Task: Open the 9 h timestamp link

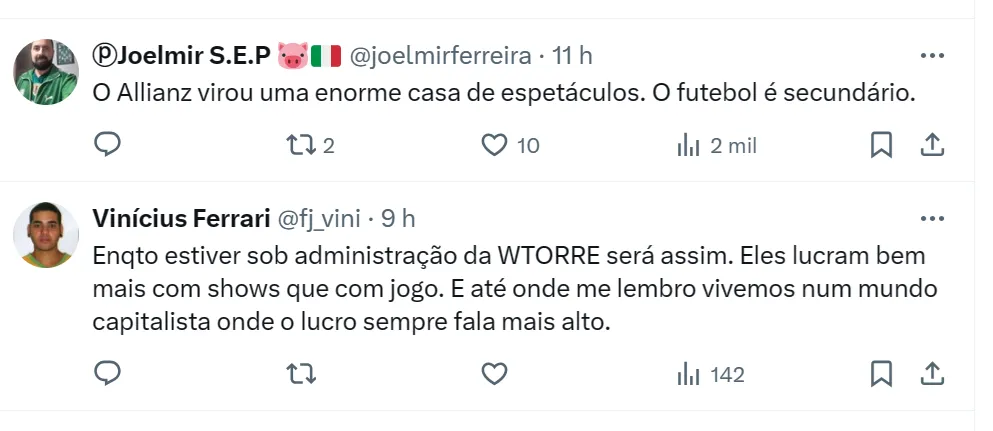Action: [396, 218]
